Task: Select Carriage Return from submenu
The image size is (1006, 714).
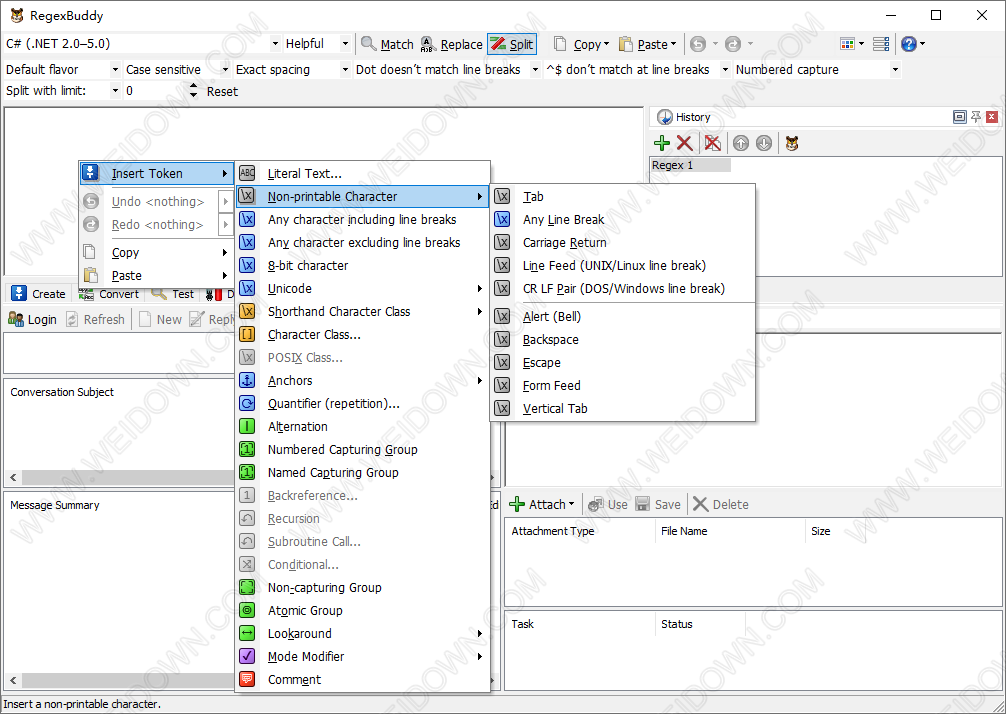Action: (x=622, y=242)
